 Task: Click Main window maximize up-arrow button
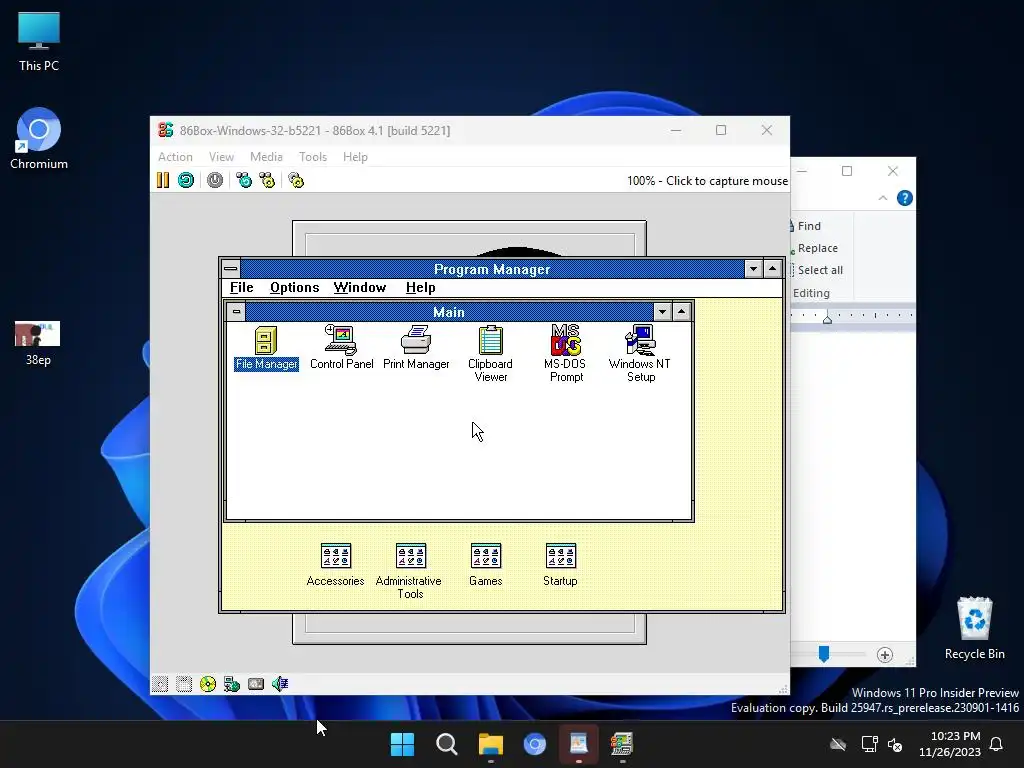(x=681, y=312)
